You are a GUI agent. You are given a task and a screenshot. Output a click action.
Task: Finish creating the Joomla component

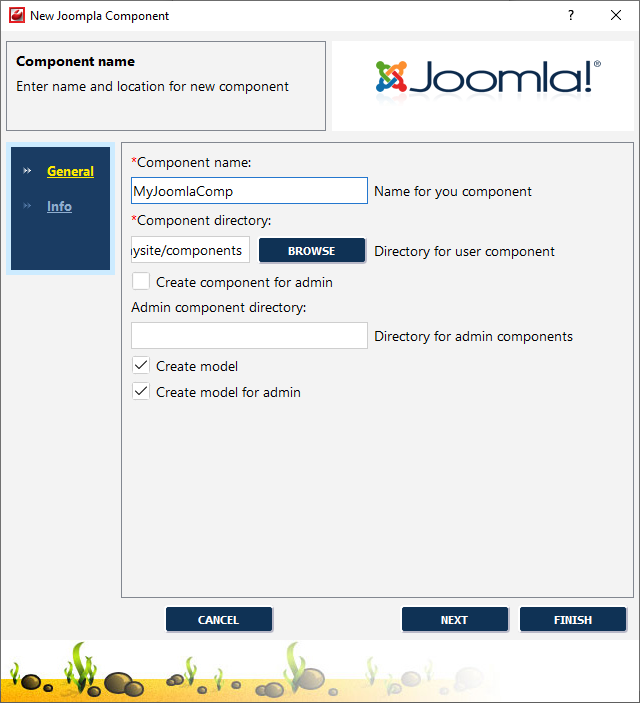coord(573,620)
